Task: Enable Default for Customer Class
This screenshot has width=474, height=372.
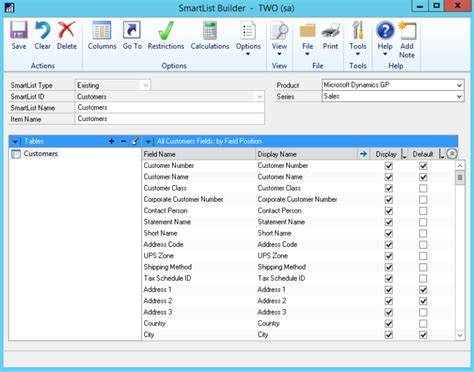Action: [423, 188]
